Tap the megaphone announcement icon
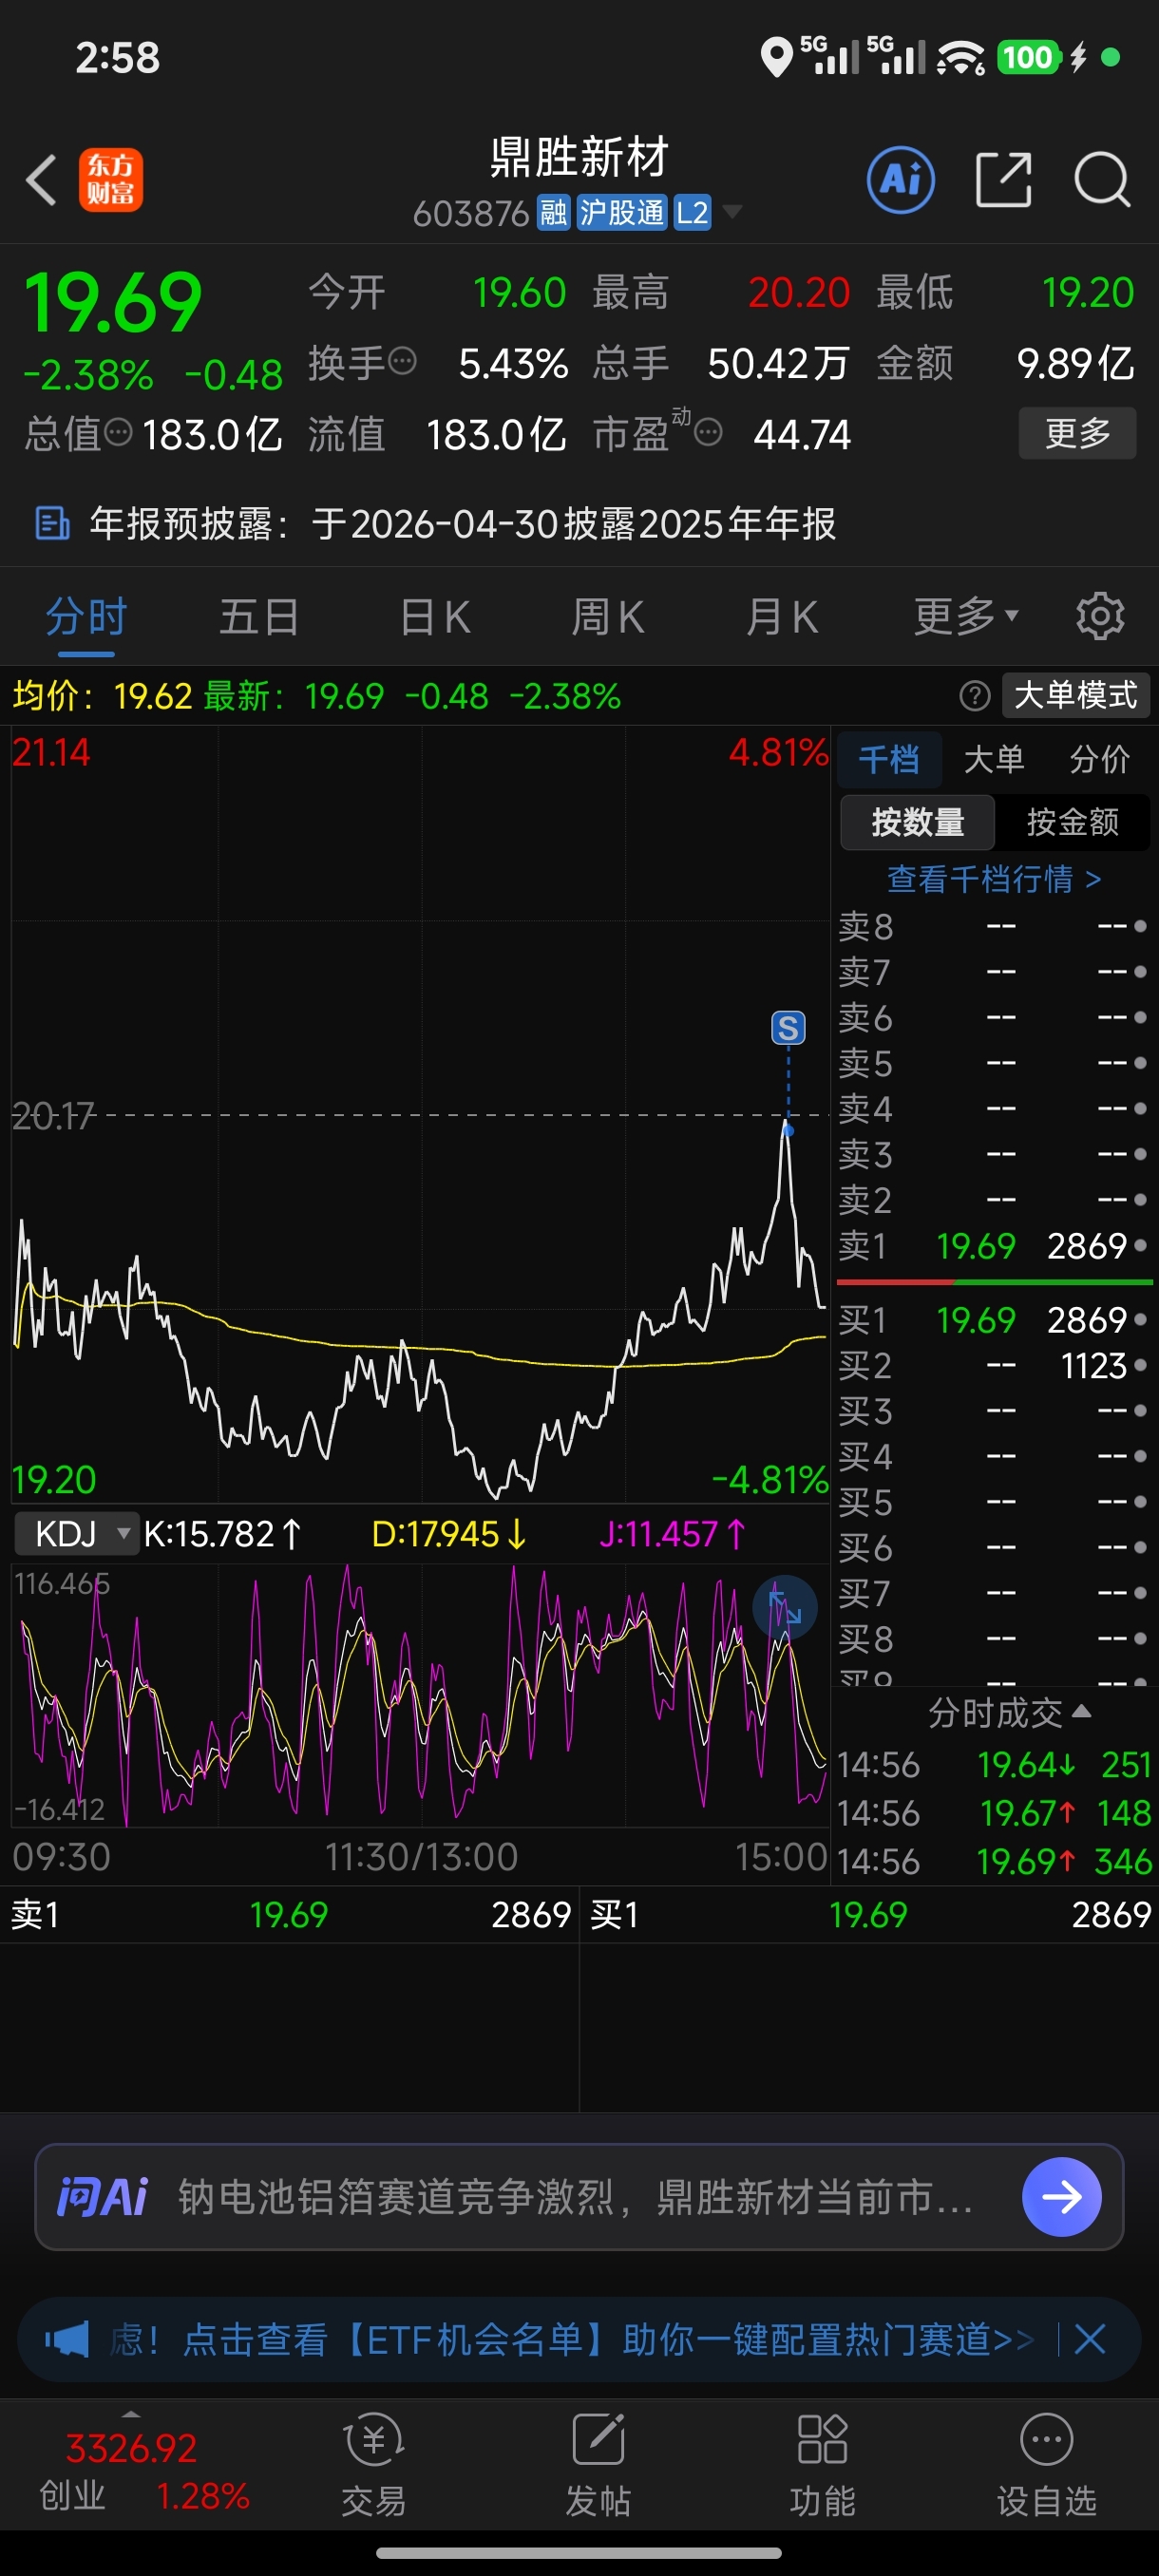 pos(67,2339)
